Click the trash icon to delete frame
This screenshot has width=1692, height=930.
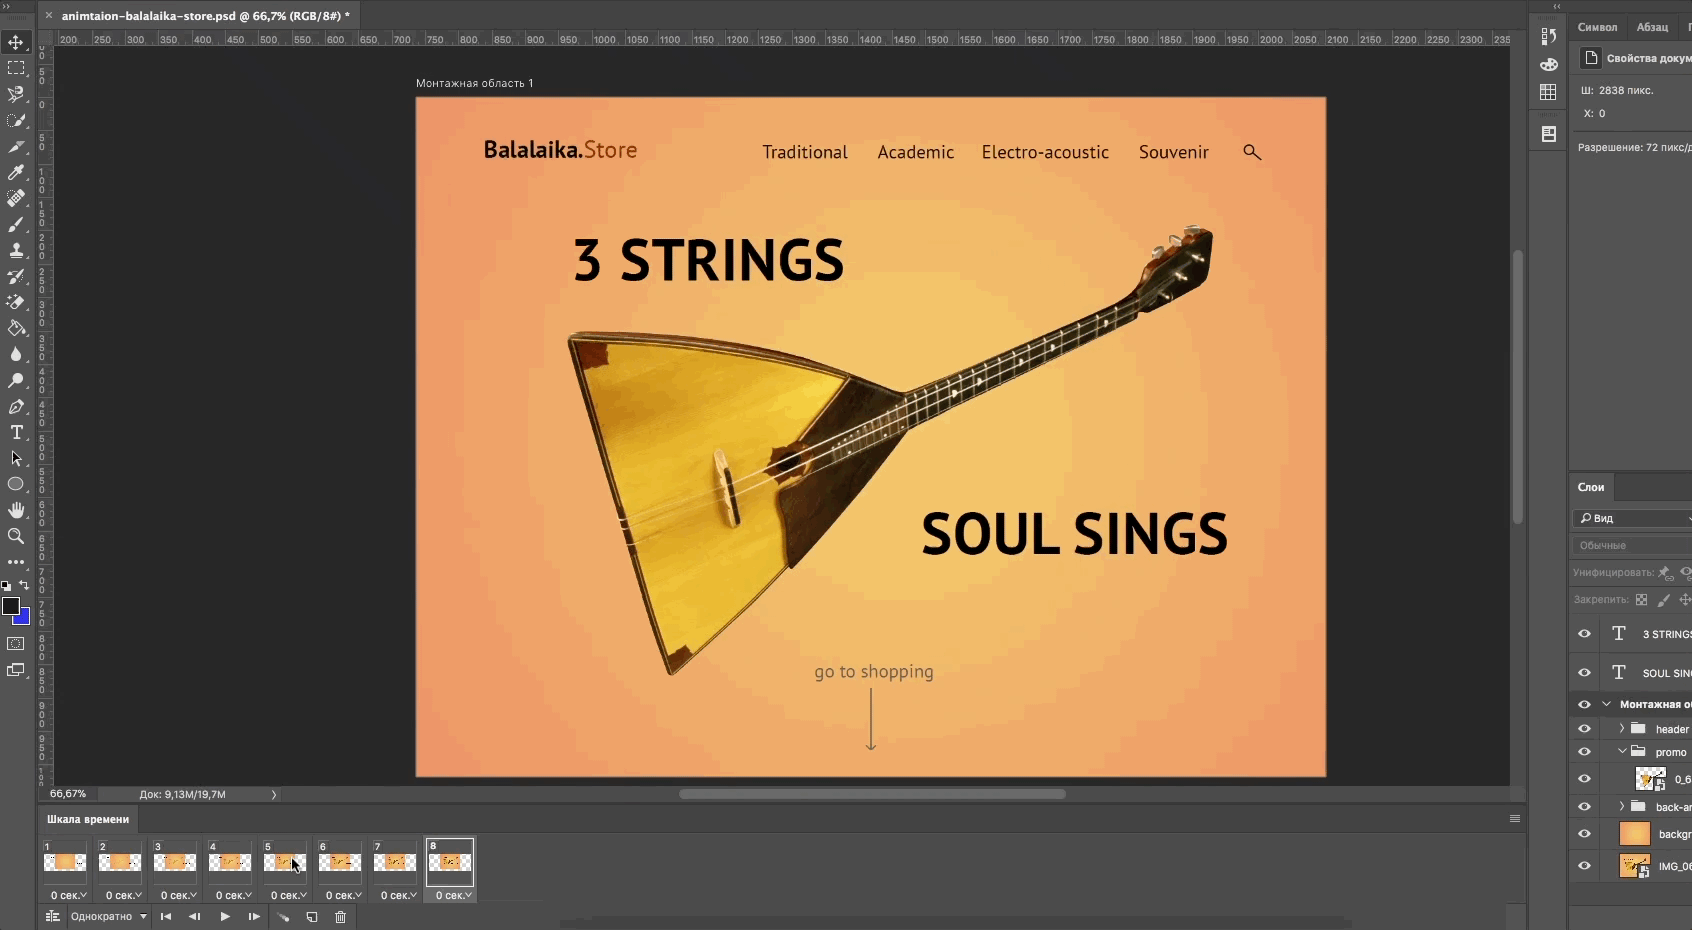pos(340,917)
